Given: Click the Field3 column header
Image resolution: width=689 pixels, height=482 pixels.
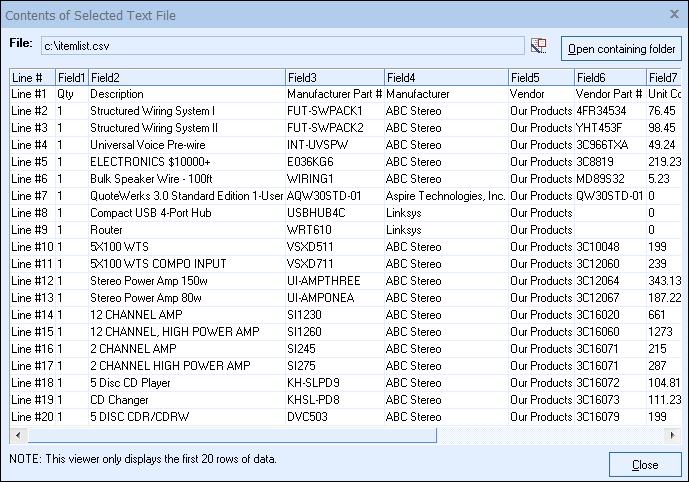Looking at the screenshot, I should tap(333, 77).
